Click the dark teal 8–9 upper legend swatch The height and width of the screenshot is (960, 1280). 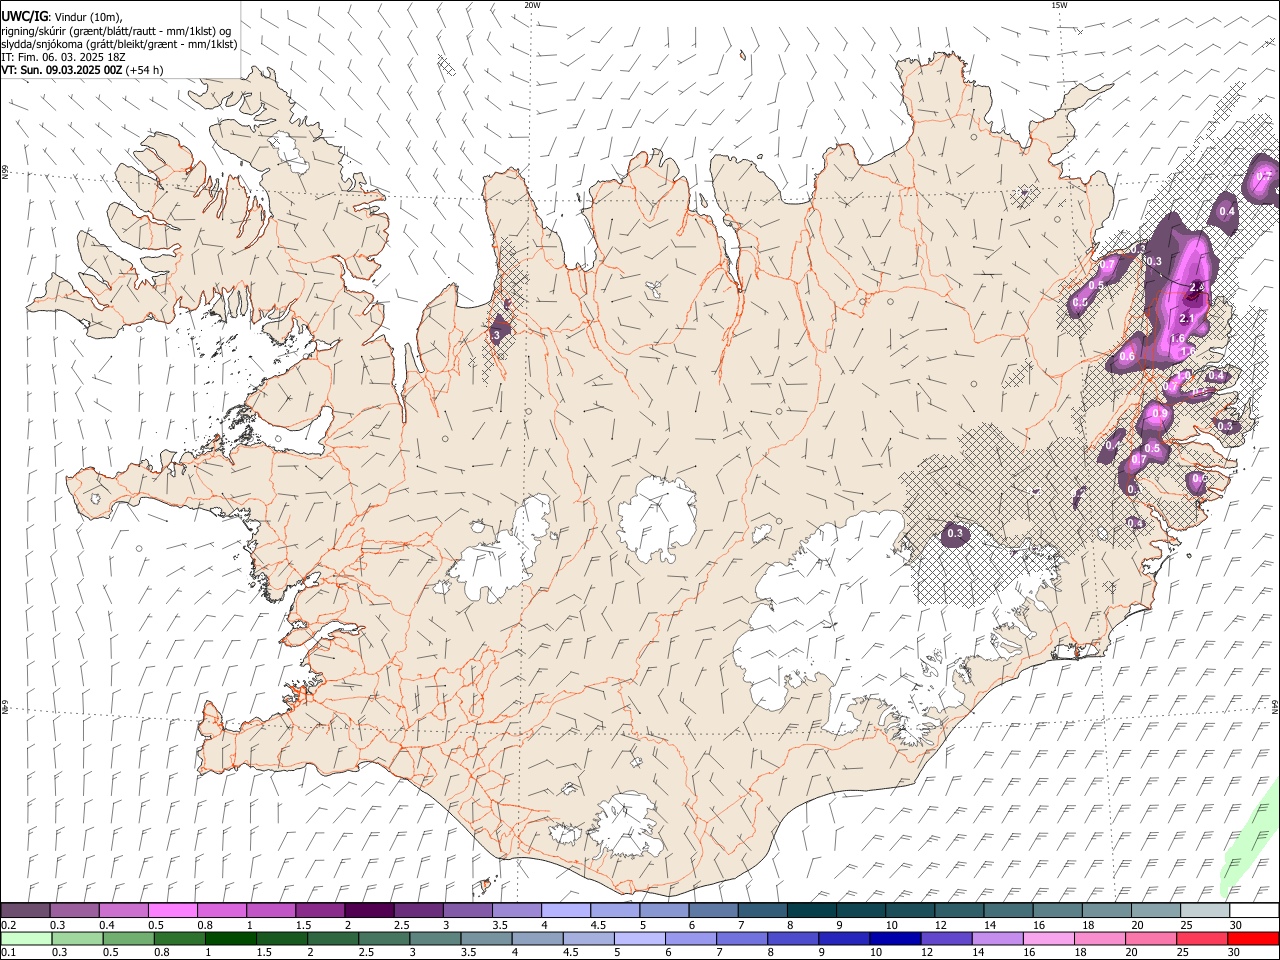[811, 911]
